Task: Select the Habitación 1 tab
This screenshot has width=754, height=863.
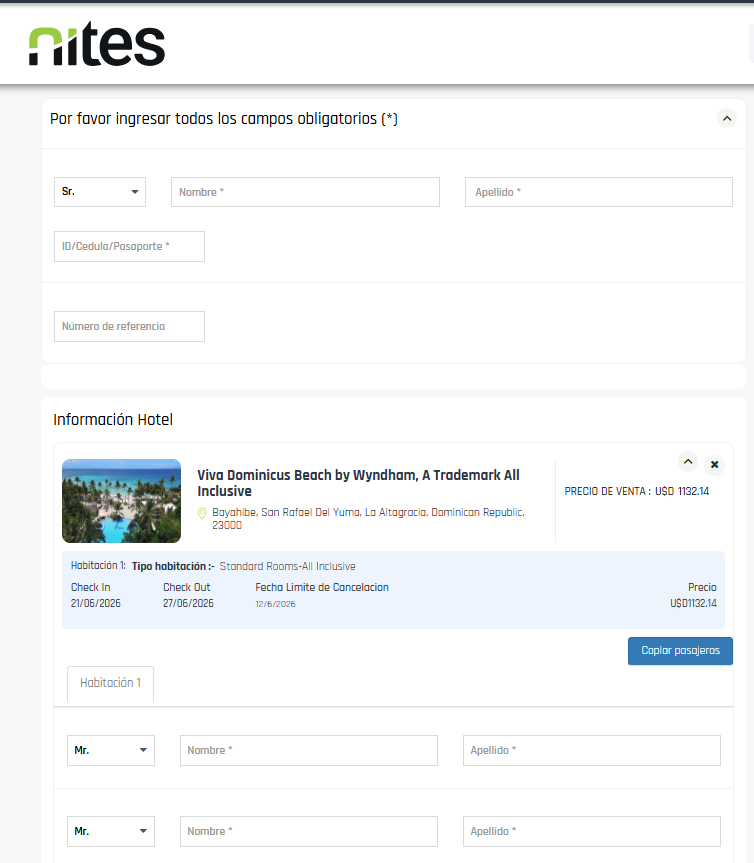Action: coord(110,683)
